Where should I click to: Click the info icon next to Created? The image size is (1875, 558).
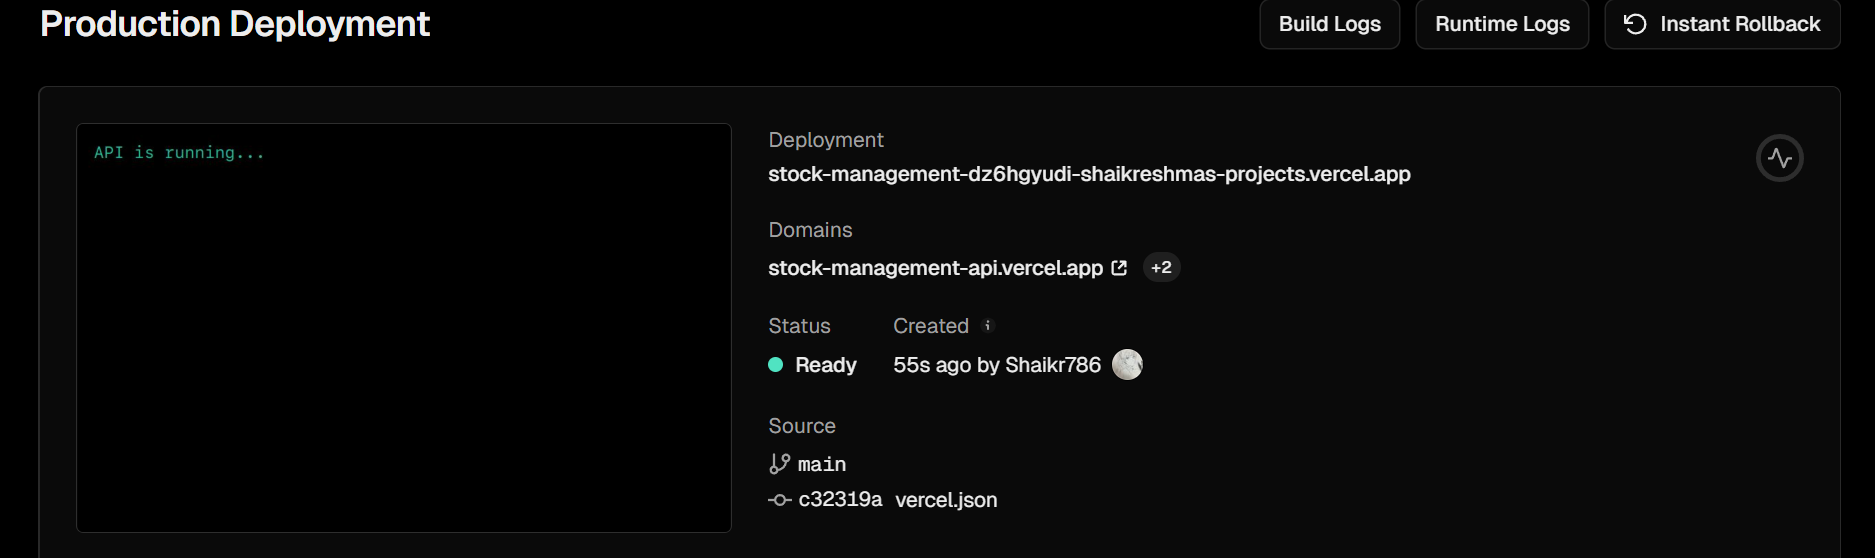(987, 325)
